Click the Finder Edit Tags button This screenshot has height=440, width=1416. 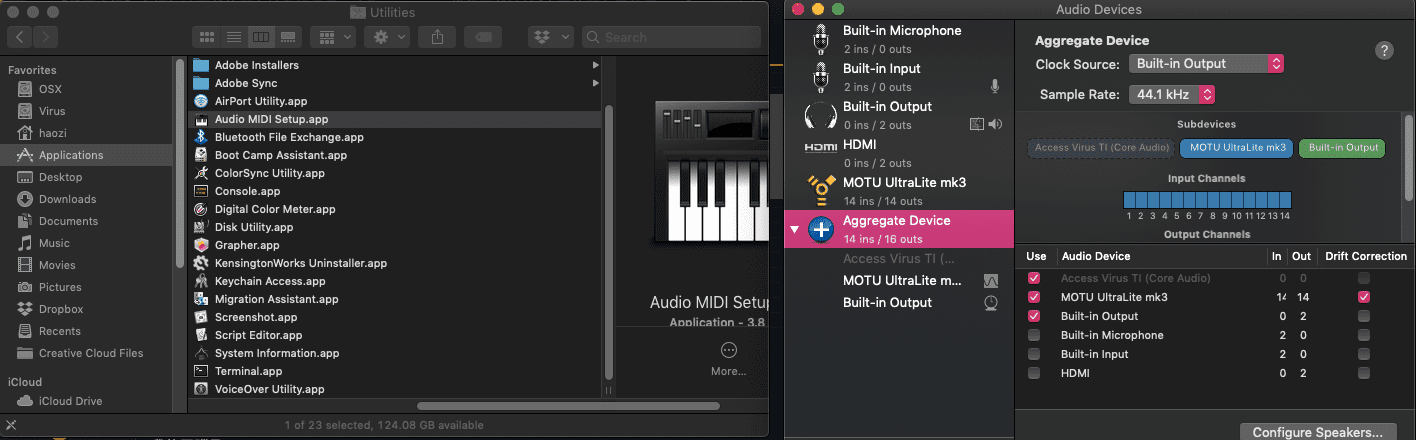click(484, 37)
